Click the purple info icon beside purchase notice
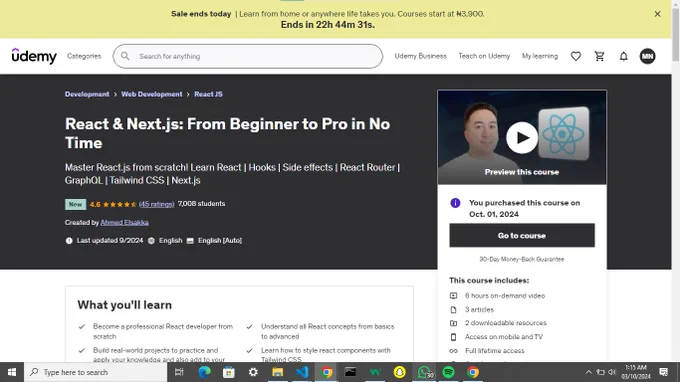This screenshot has height=382, width=680. coord(455,203)
